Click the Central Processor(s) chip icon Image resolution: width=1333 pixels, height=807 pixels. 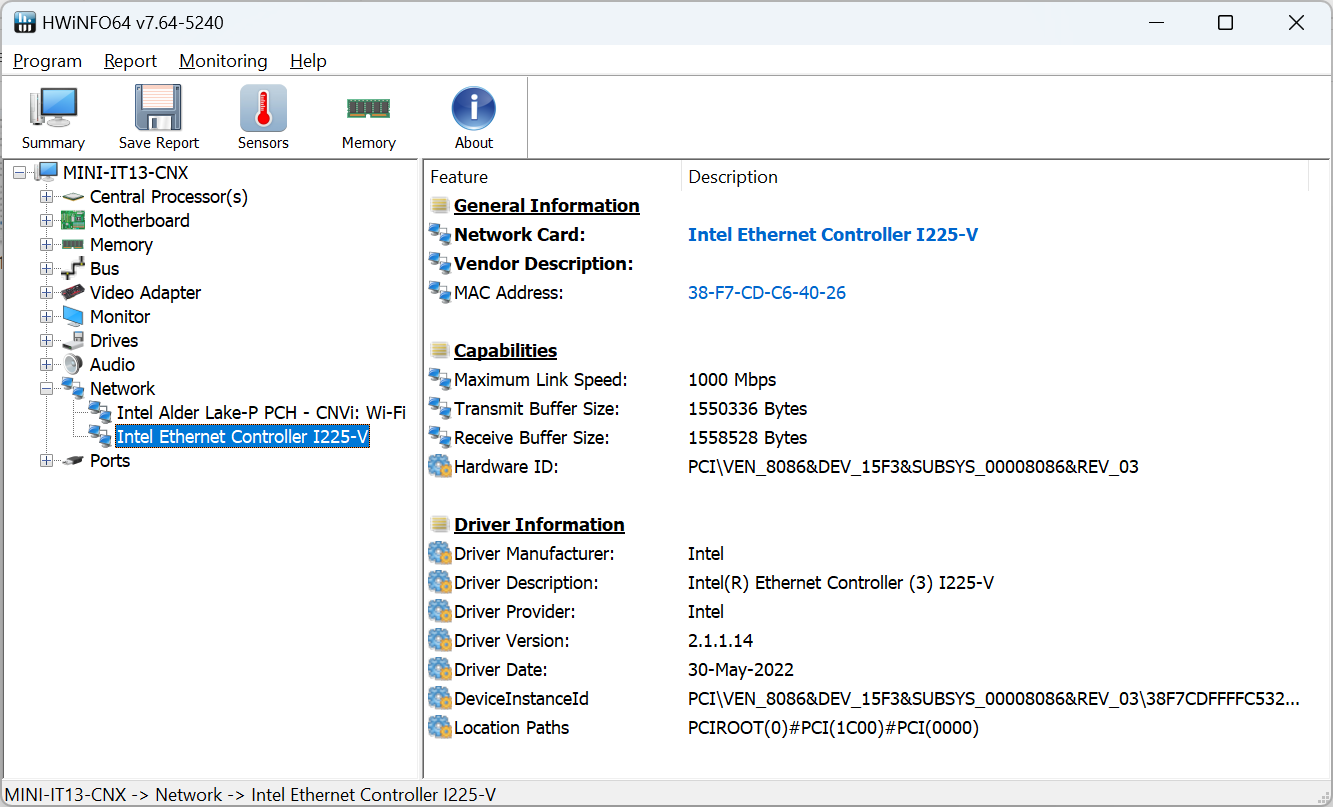click(73, 197)
